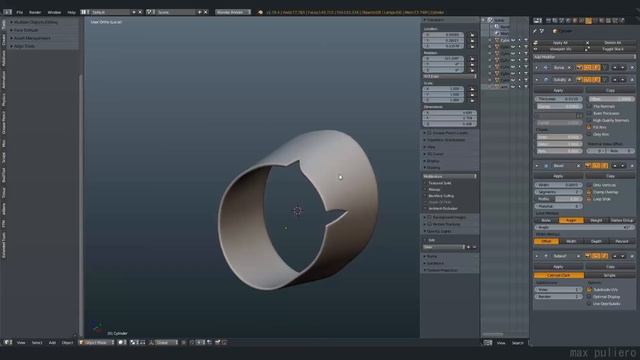Enable Optimal Display checkbox

click(x=589, y=297)
